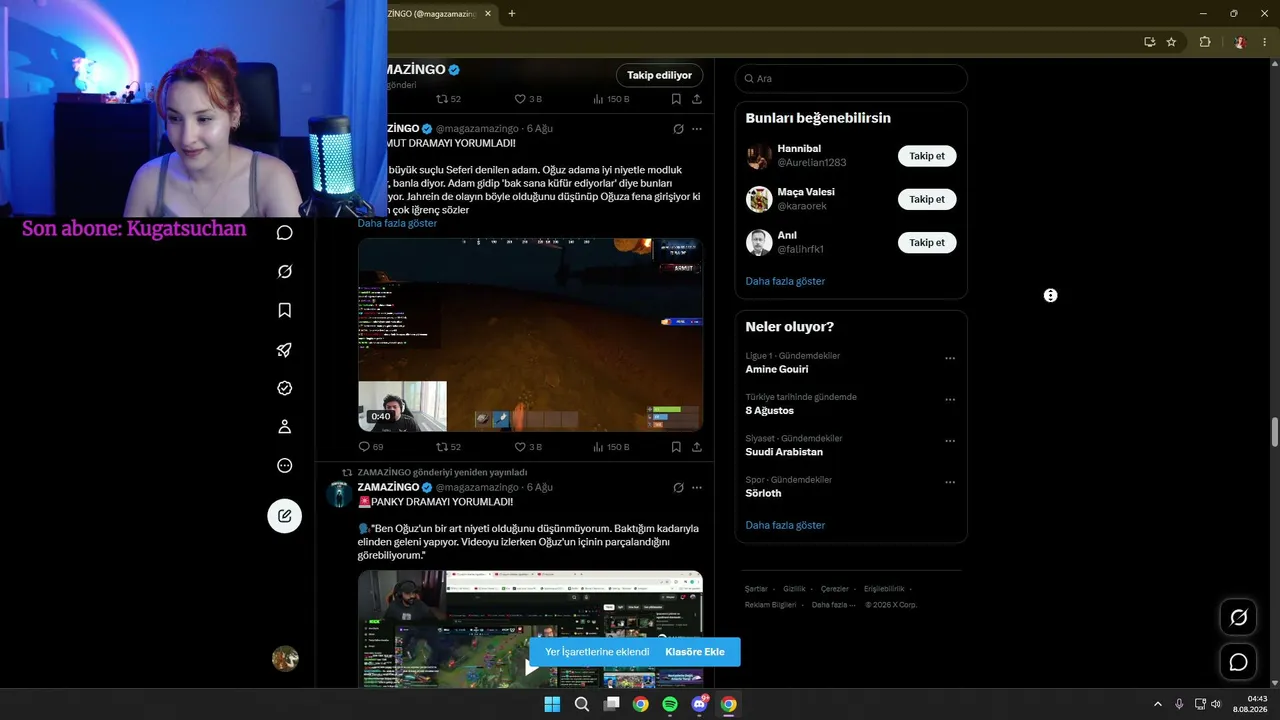The height and width of the screenshot is (720, 1280).
Task: Open the Şartlar footer link
Action: point(756,589)
